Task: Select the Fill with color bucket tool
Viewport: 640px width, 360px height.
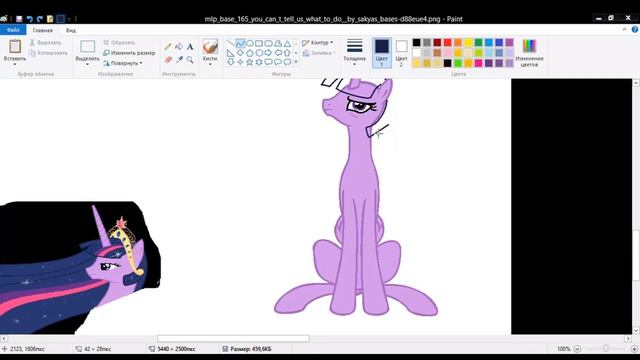Action: pos(179,47)
